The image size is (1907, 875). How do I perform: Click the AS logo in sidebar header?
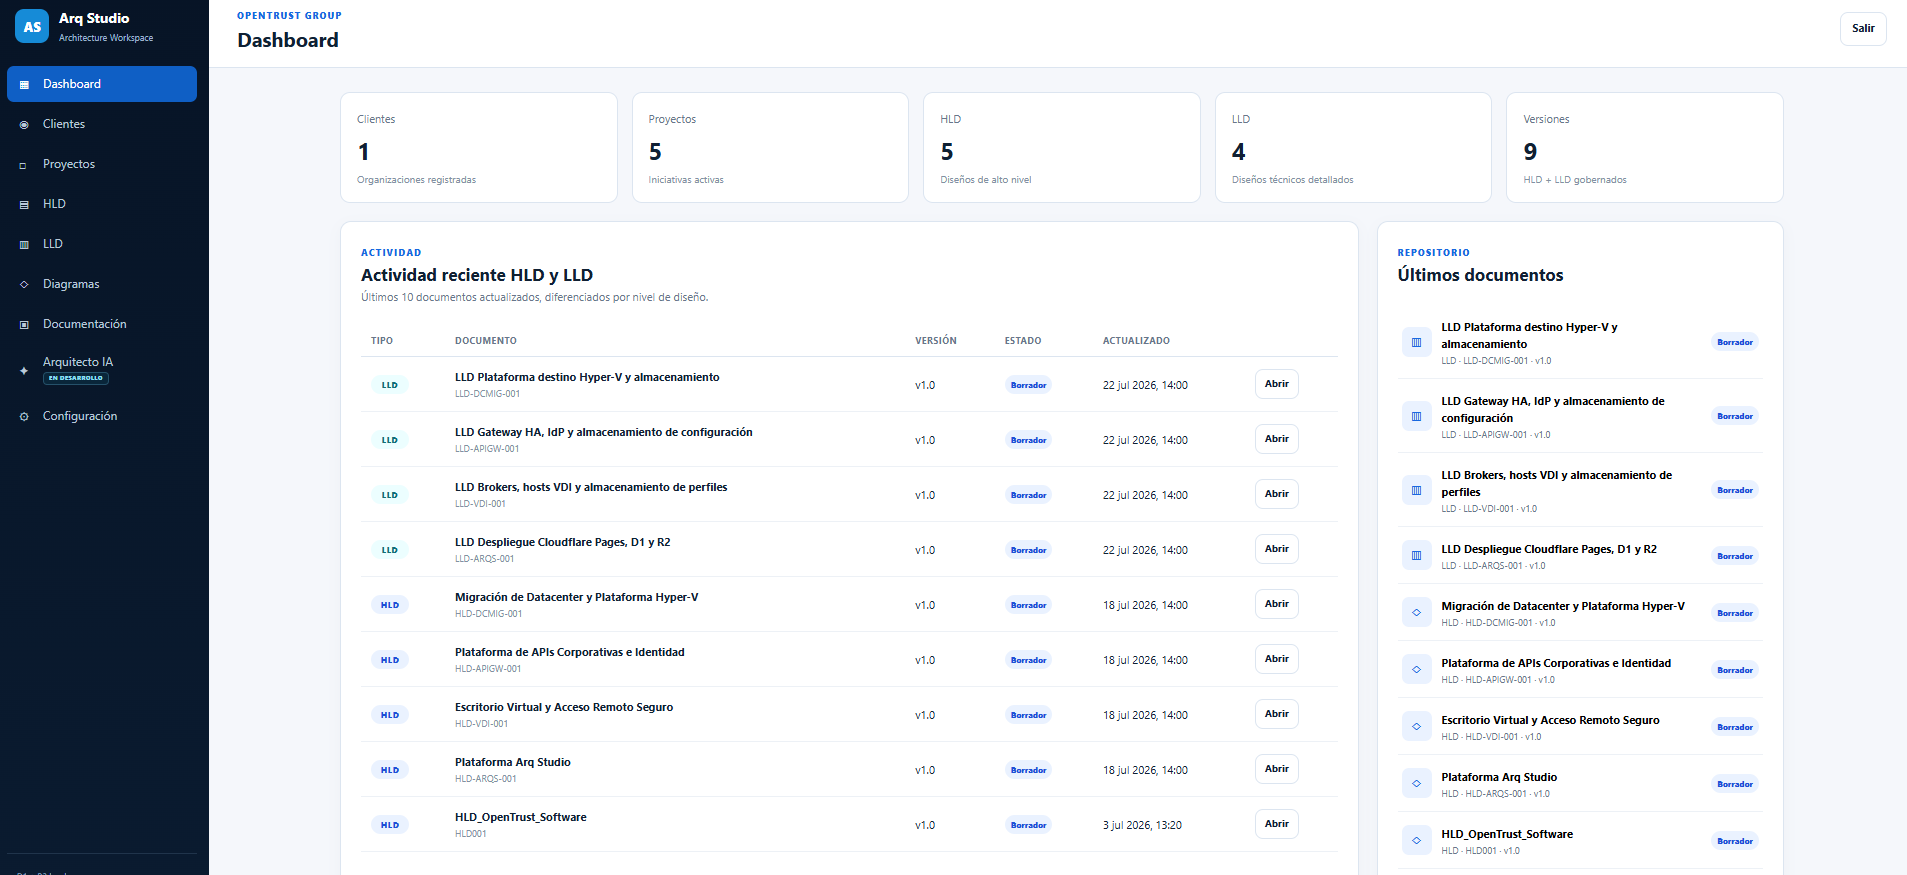pyautogui.click(x=32, y=27)
